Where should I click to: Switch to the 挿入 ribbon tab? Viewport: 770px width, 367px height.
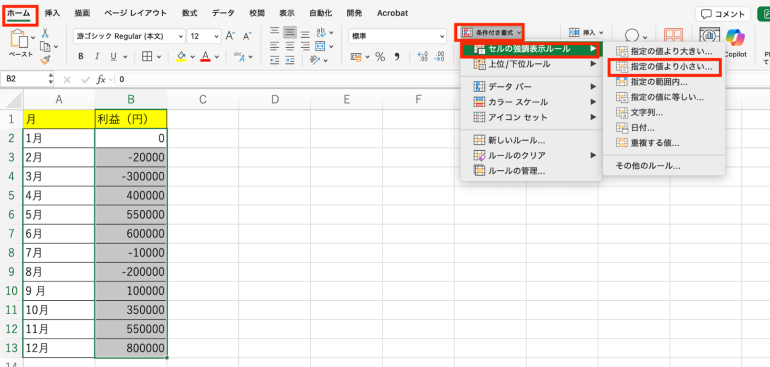[x=52, y=13]
